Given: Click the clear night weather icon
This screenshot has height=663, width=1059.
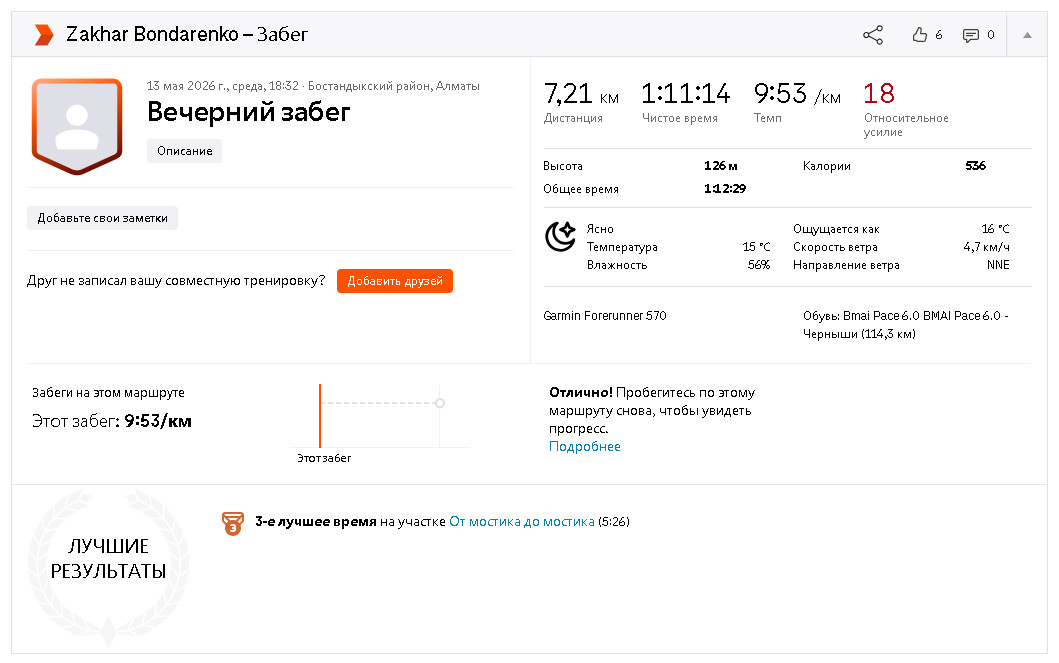Looking at the screenshot, I should coord(560,236).
